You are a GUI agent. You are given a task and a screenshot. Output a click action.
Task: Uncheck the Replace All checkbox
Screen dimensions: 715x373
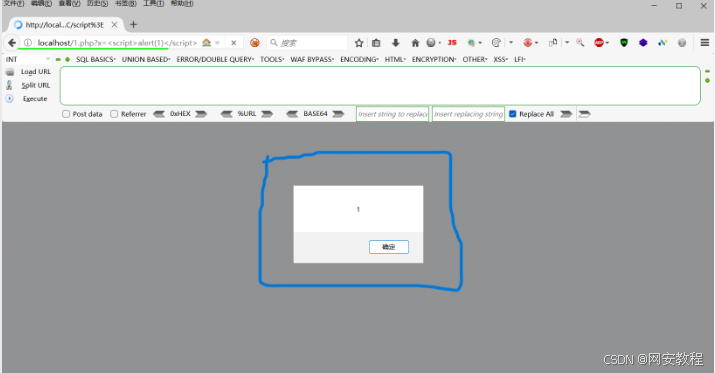(513, 114)
